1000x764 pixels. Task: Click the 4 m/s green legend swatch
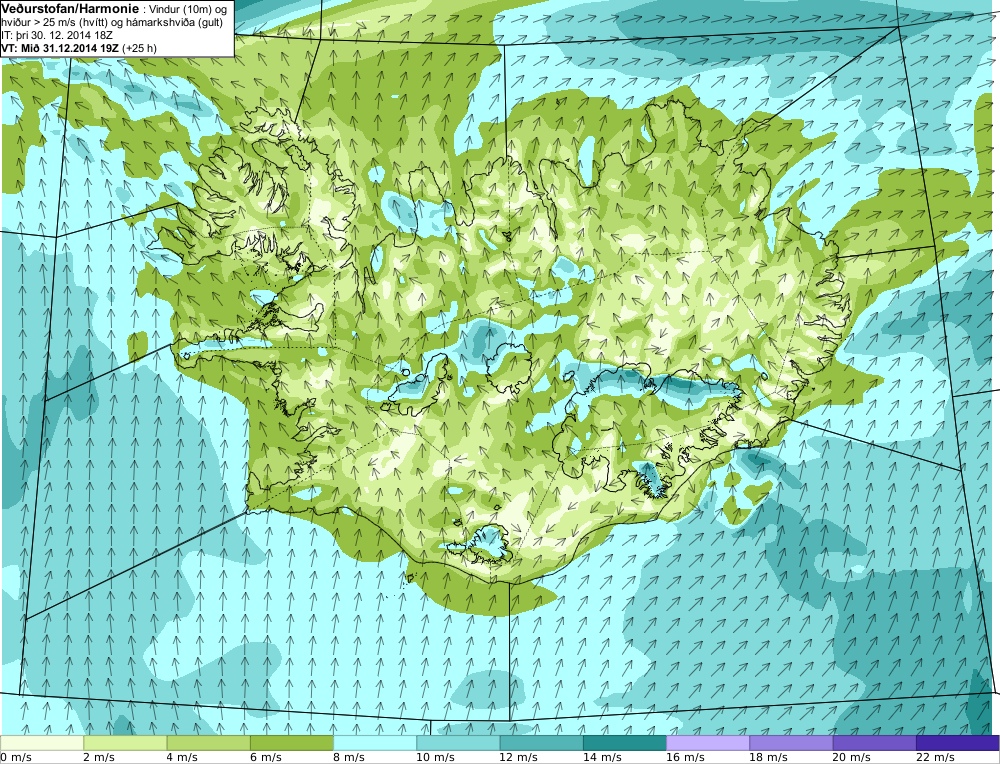coord(209,742)
